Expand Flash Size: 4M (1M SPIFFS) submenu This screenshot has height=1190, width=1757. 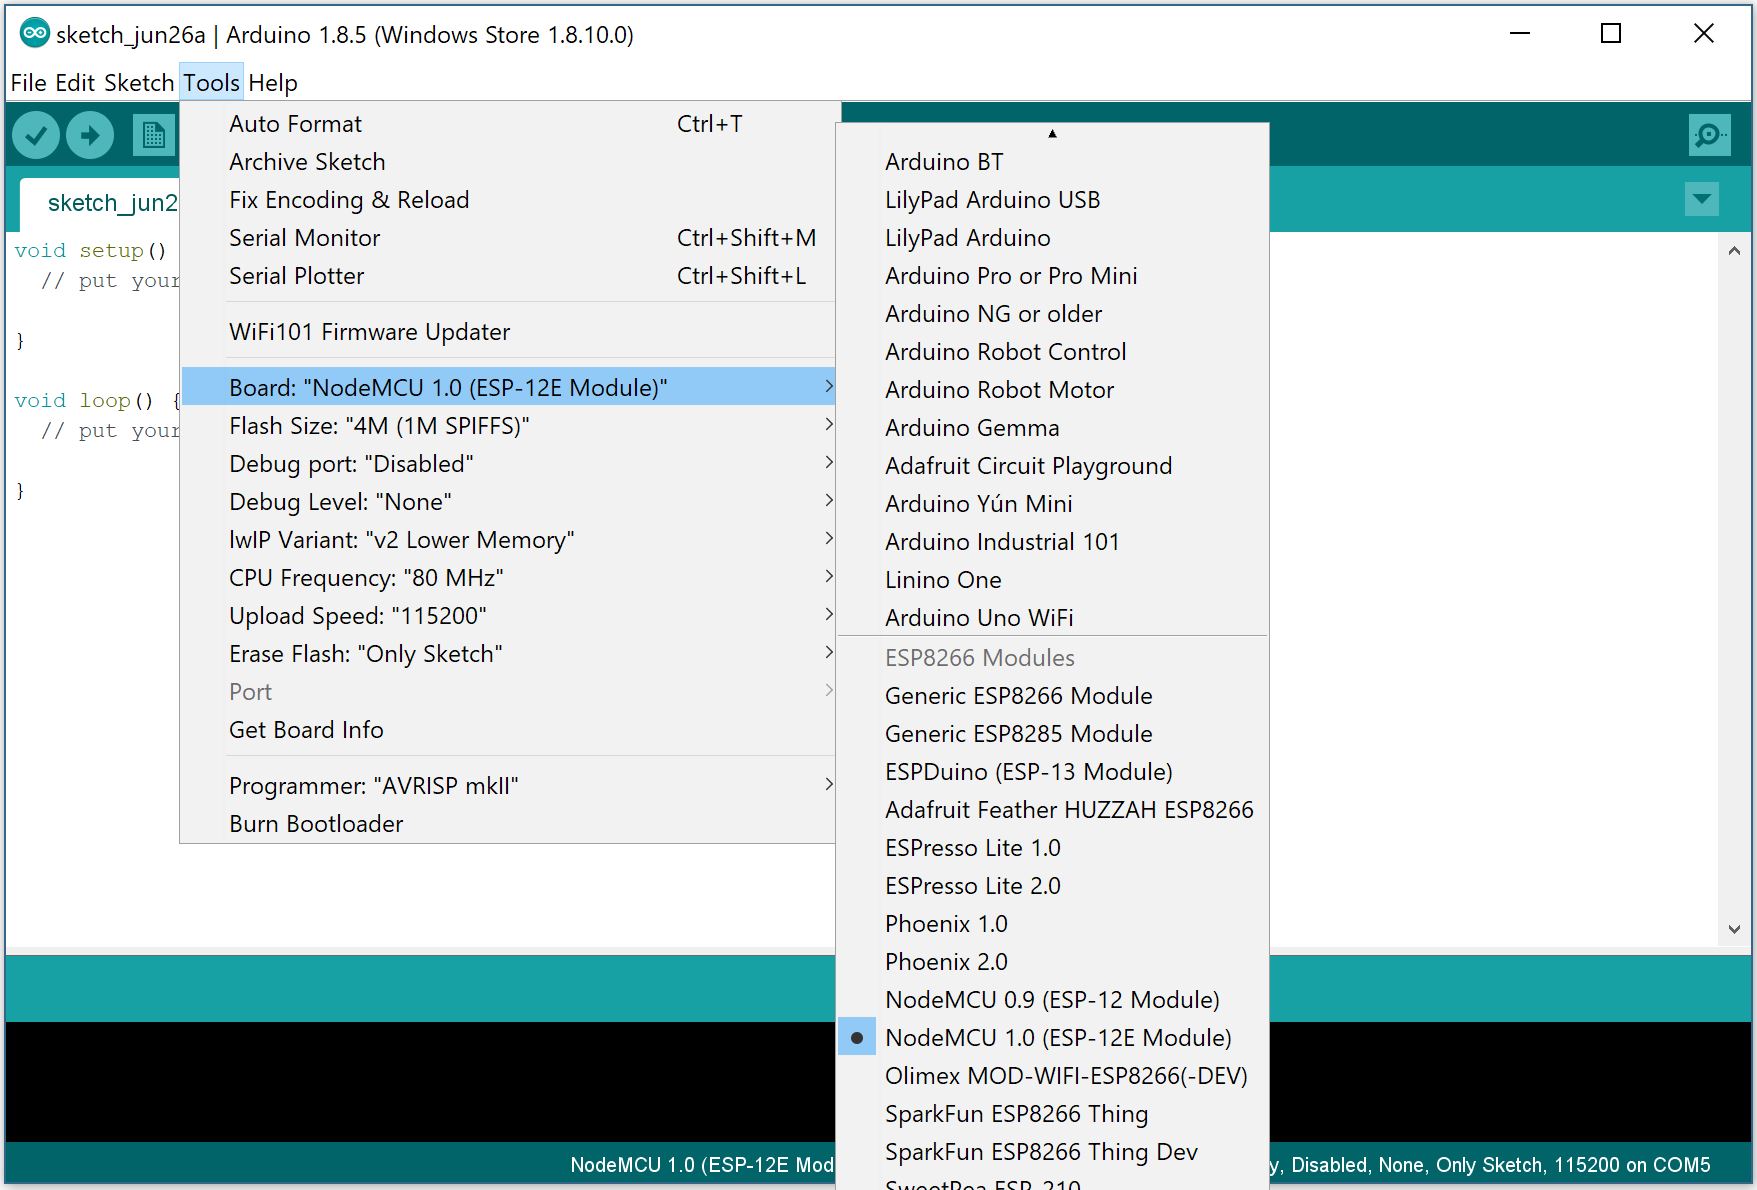[x=508, y=425]
